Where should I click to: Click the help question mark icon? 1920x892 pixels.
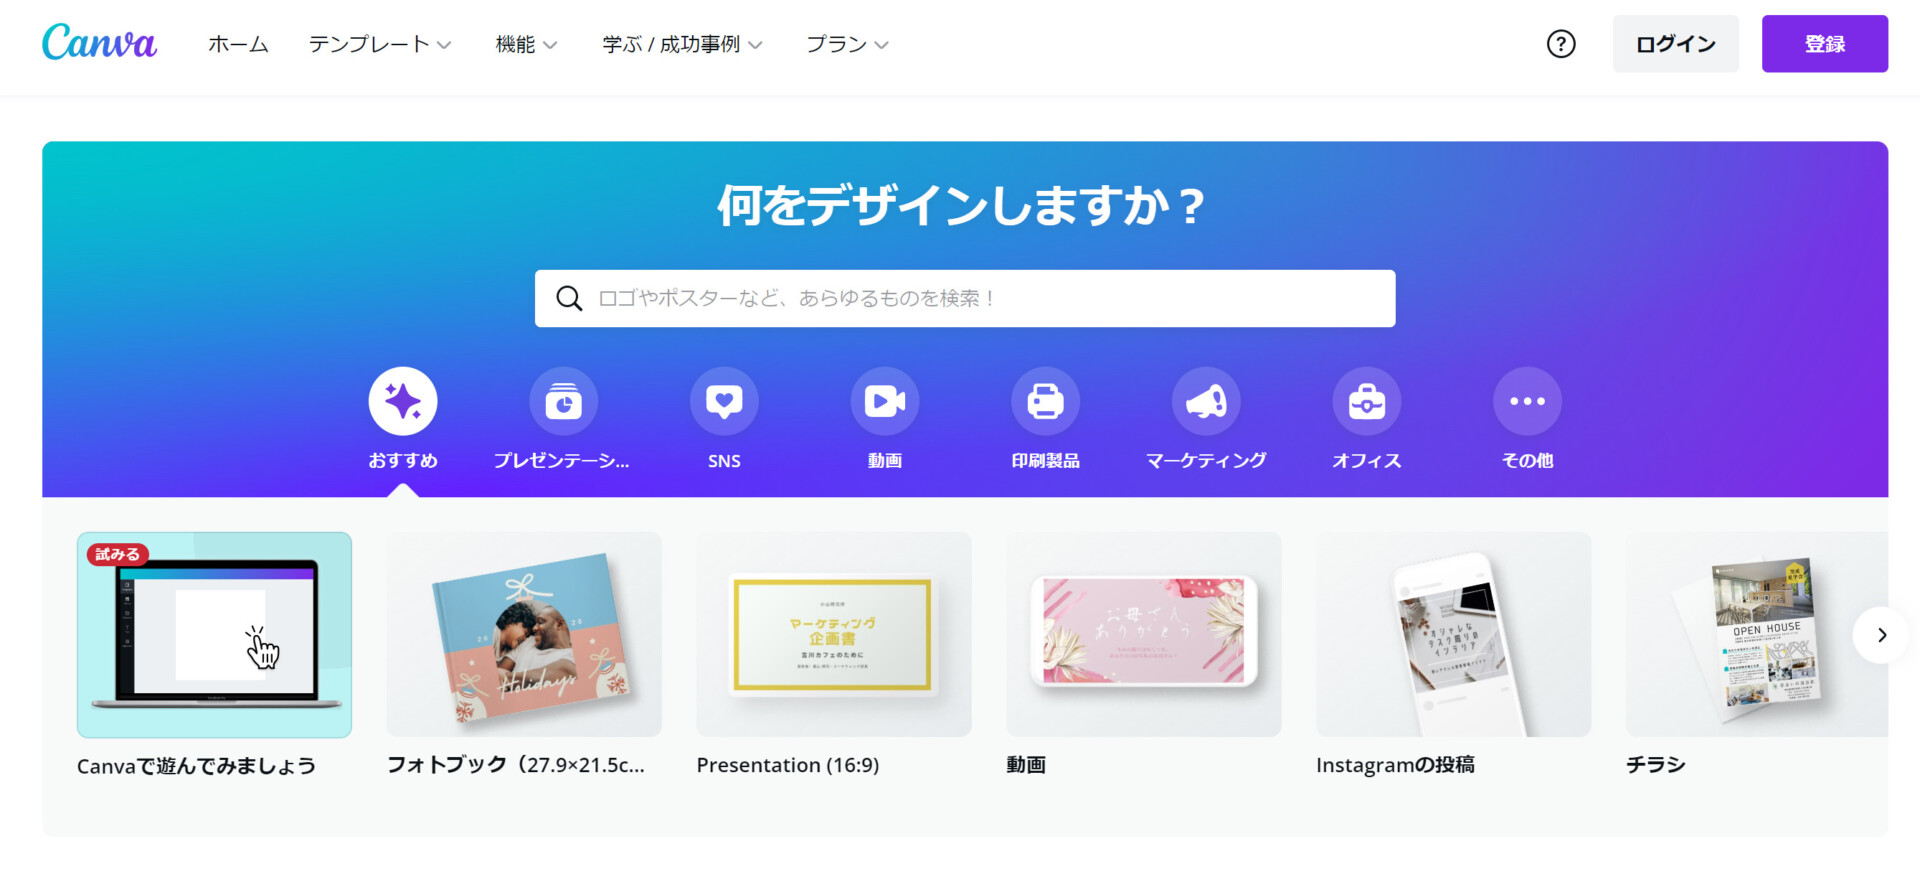tap(1561, 44)
